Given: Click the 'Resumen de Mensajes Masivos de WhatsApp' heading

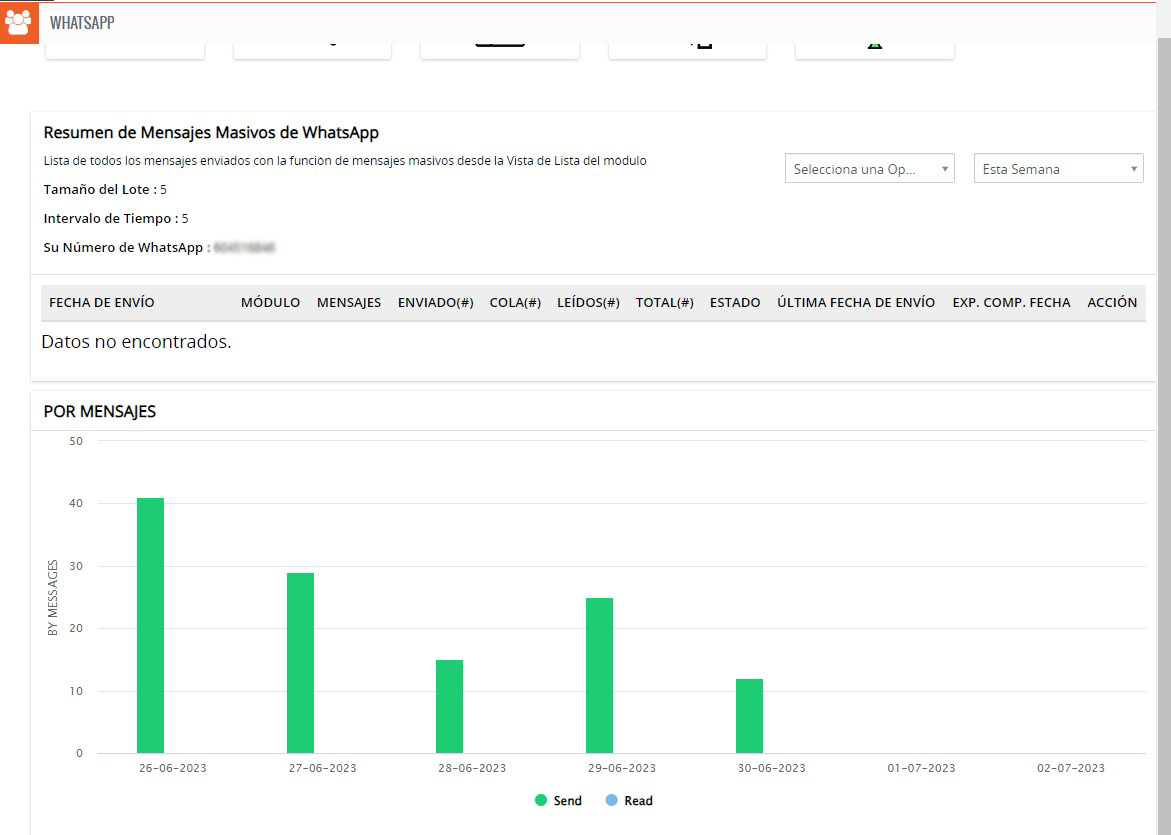Looking at the screenshot, I should tap(211, 133).
